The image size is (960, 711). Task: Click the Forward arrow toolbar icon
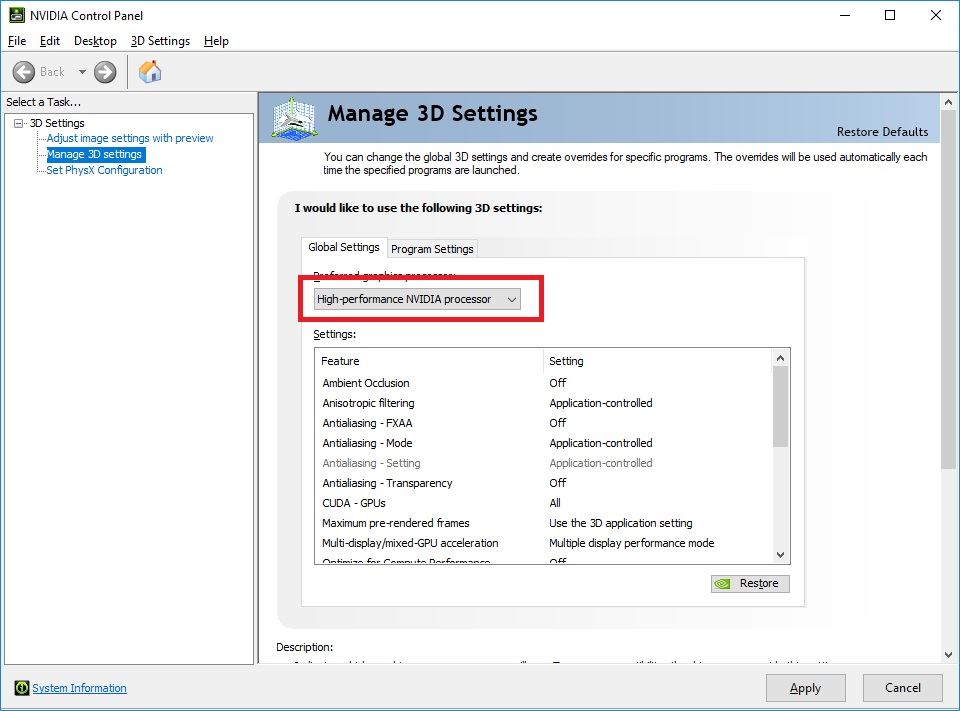[105, 72]
